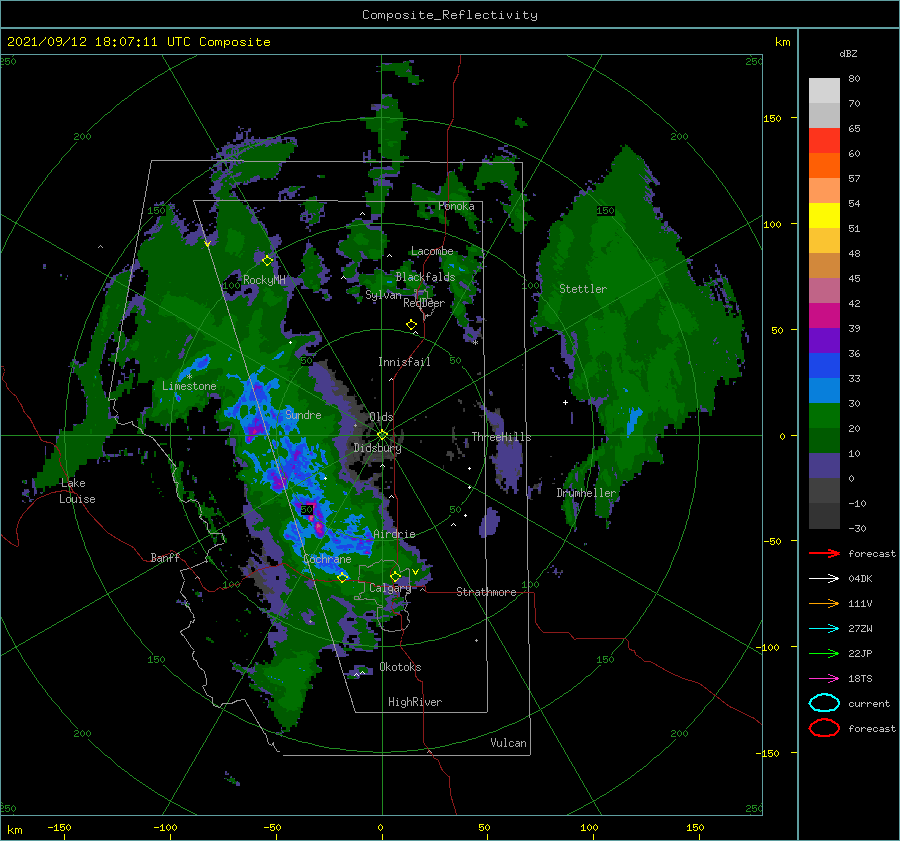This screenshot has height=841, width=900.
Task: Click the yellow diamond marker below RedDeer
Action: click(x=412, y=325)
